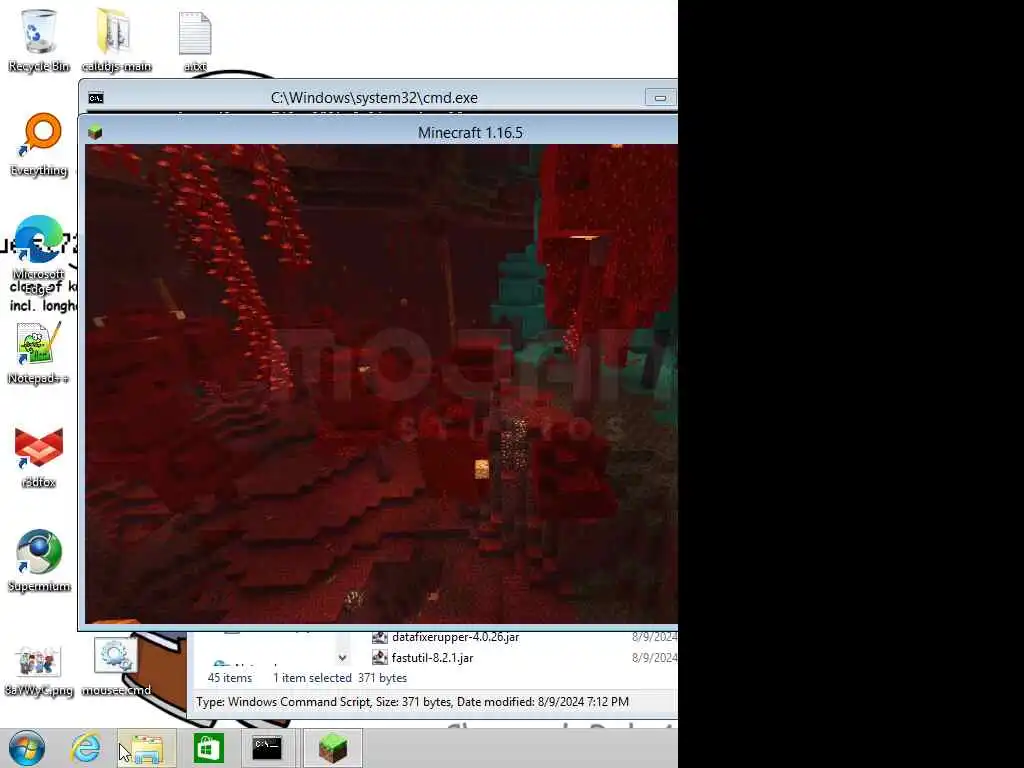Viewport: 1024px width, 768px height.
Task: Open Internet Explorer from the taskbar
Action: point(86,748)
